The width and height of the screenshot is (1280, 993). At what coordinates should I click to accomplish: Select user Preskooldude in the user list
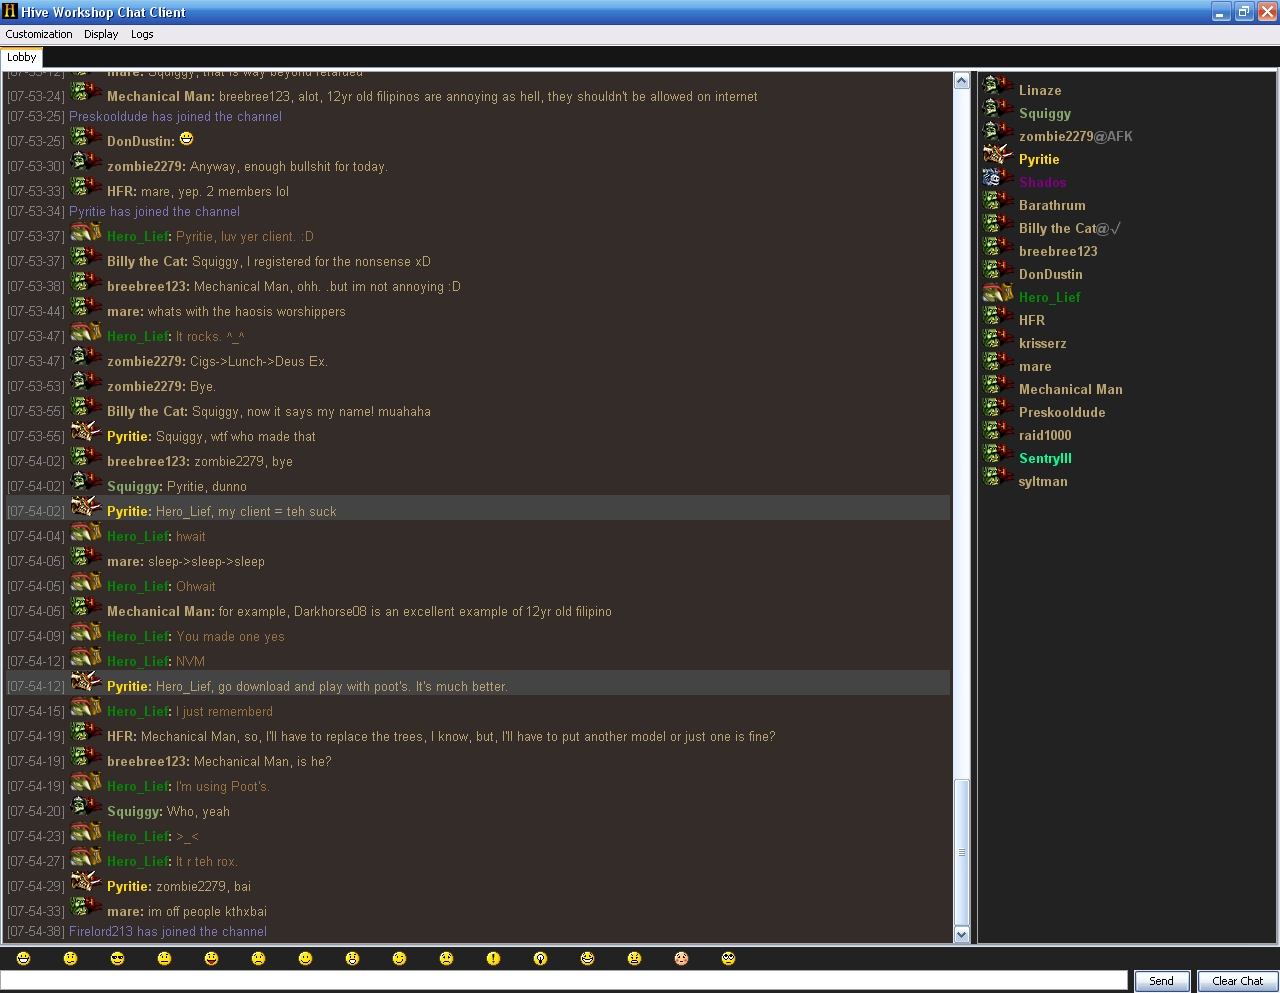coord(1062,412)
